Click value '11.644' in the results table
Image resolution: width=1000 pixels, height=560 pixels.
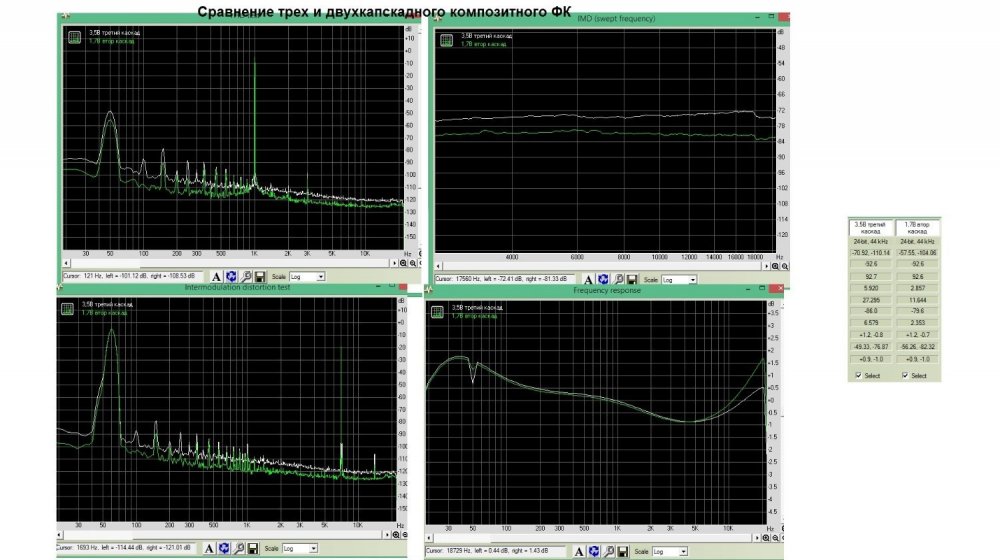pos(917,300)
